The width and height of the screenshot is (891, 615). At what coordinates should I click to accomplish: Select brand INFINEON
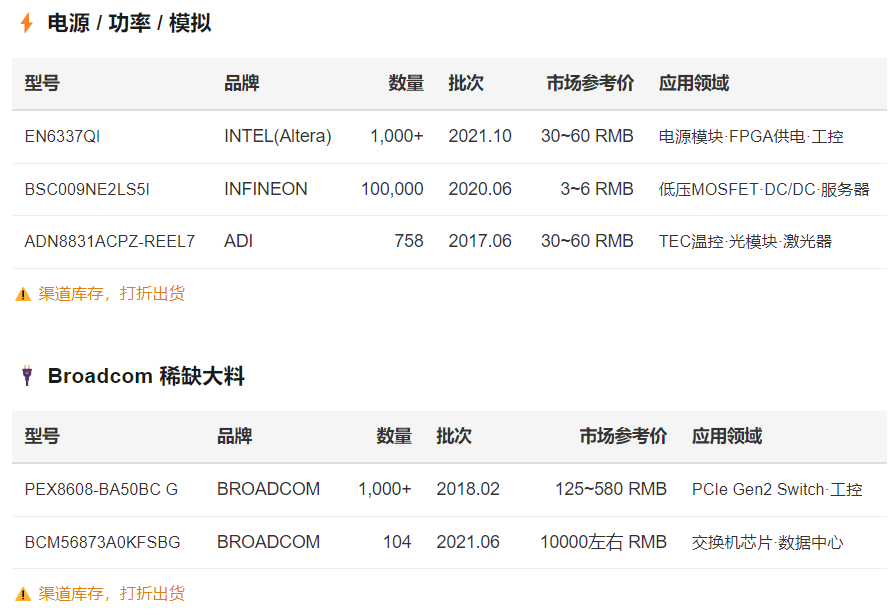(x=265, y=189)
